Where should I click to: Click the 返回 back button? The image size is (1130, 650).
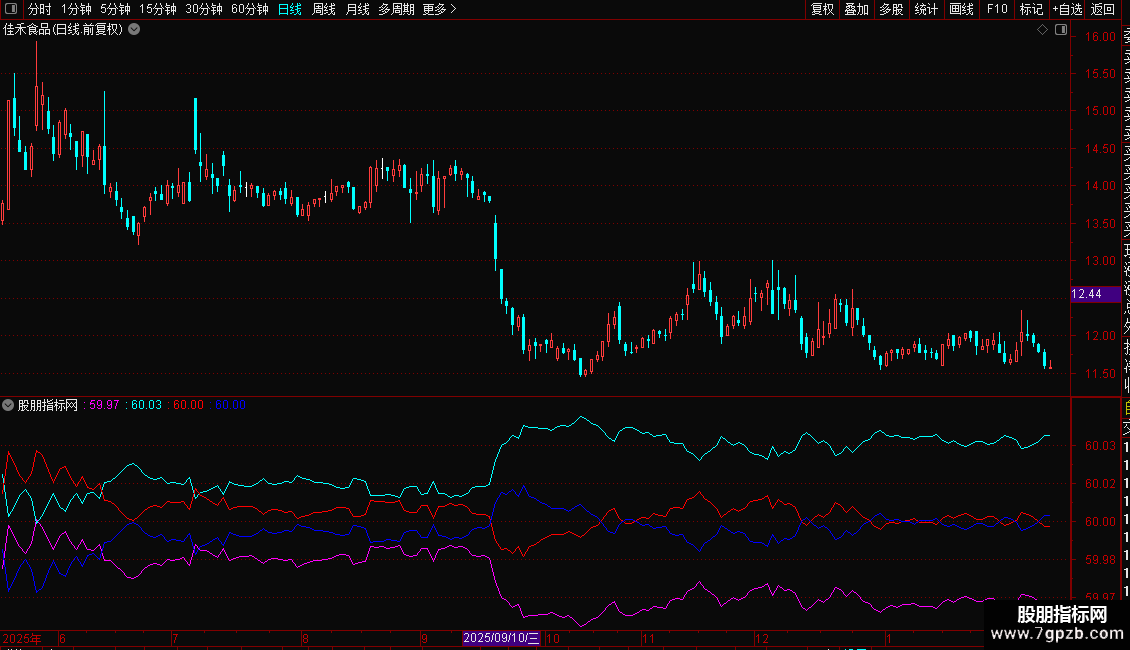1103,9
